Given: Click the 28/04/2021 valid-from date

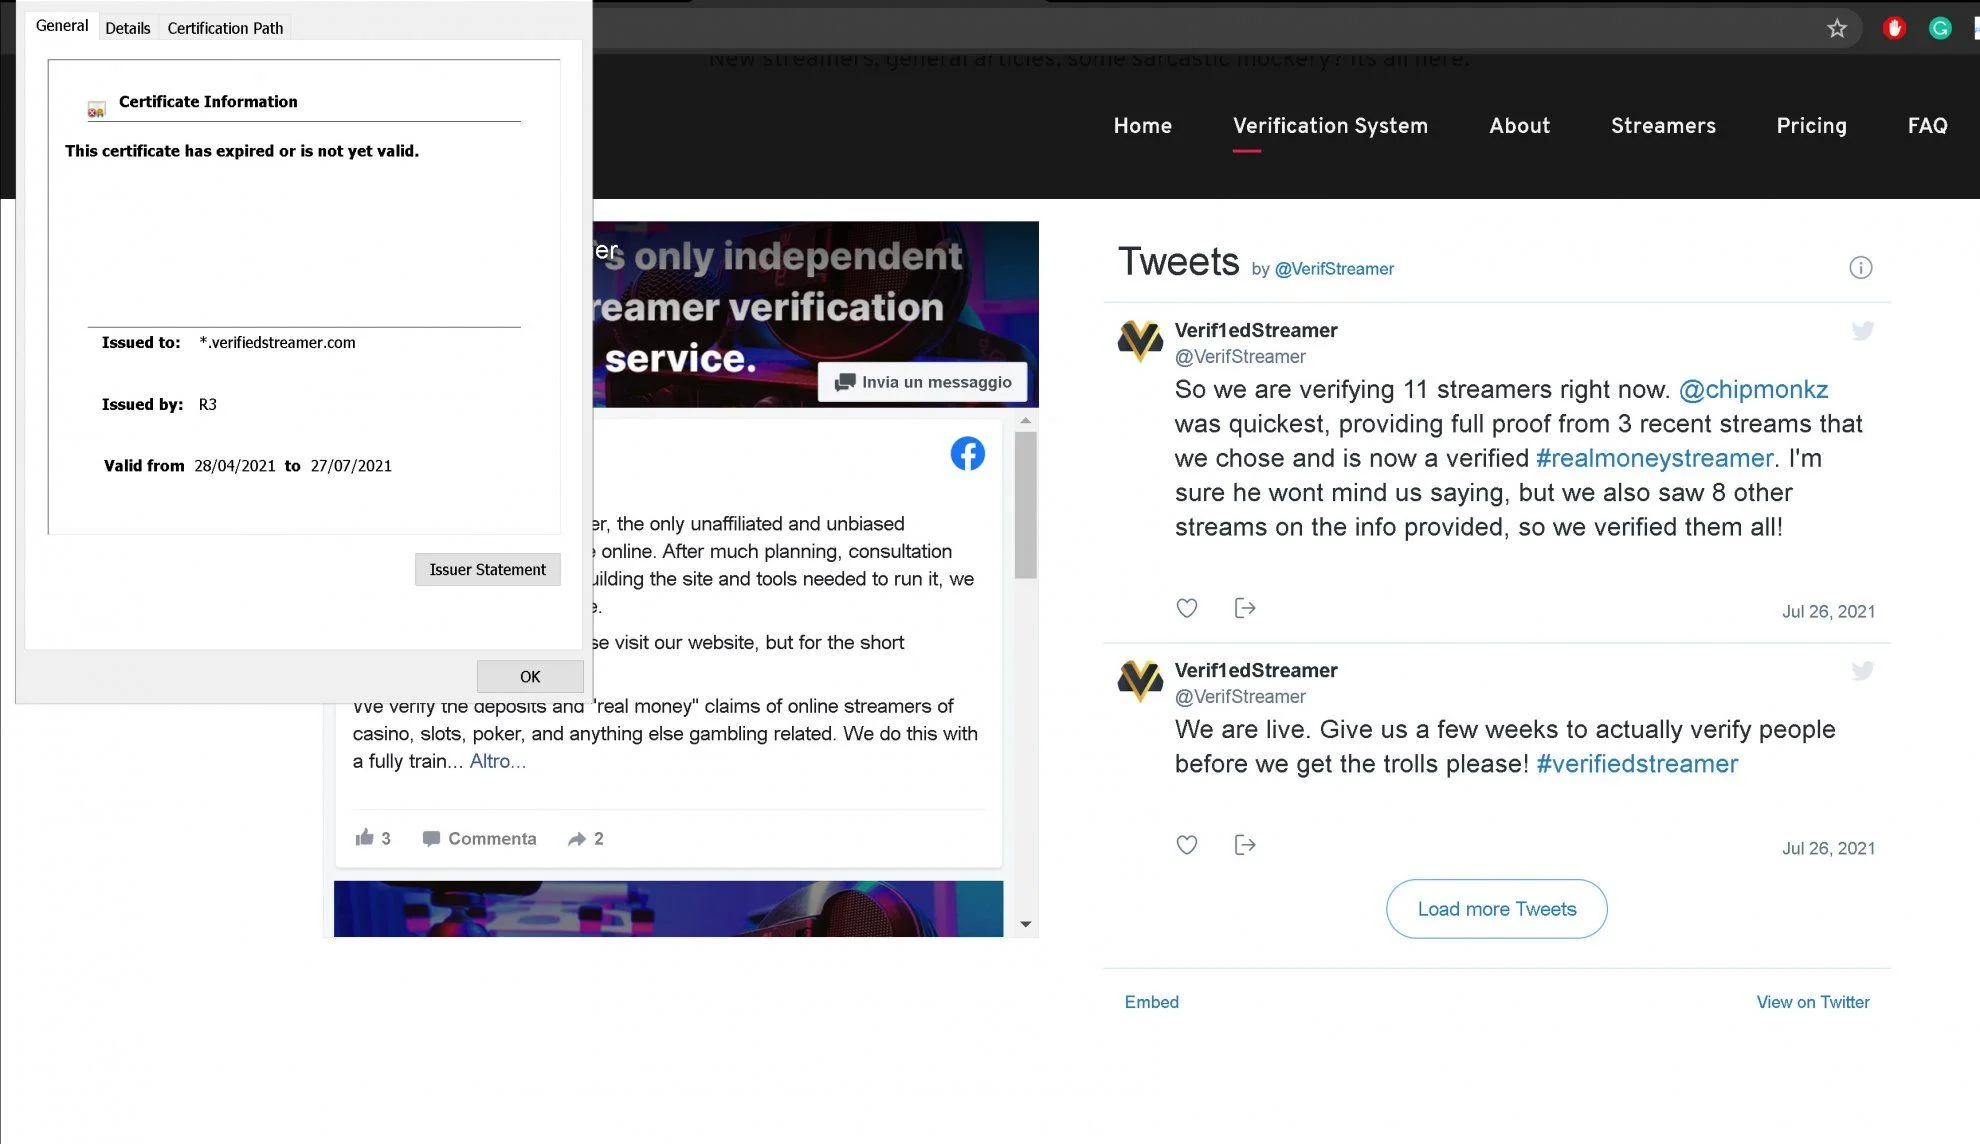Looking at the screenshot, I should [235, 466].
